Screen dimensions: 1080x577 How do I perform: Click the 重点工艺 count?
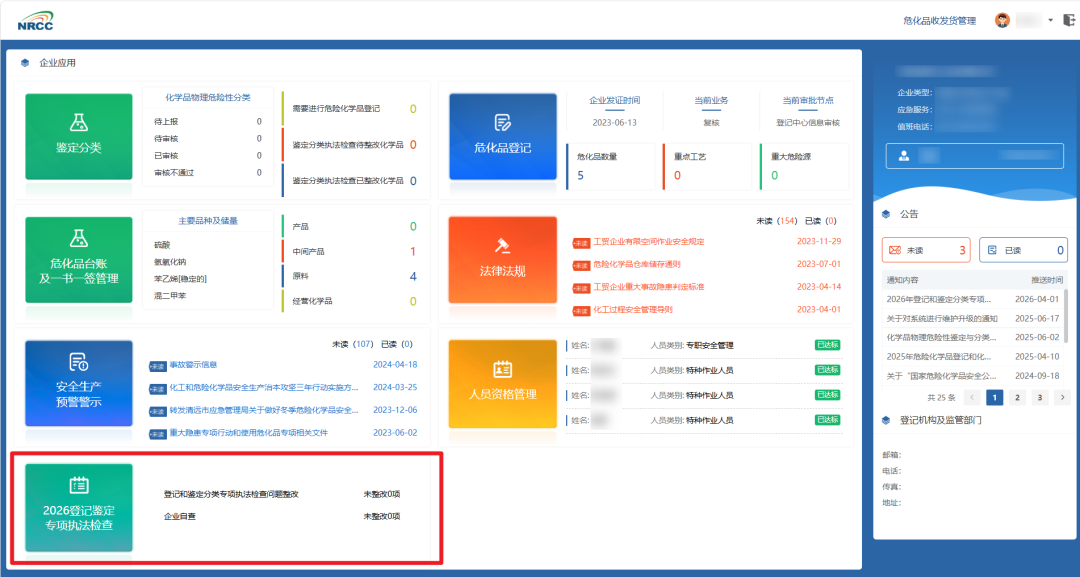(x=677, y=176)
